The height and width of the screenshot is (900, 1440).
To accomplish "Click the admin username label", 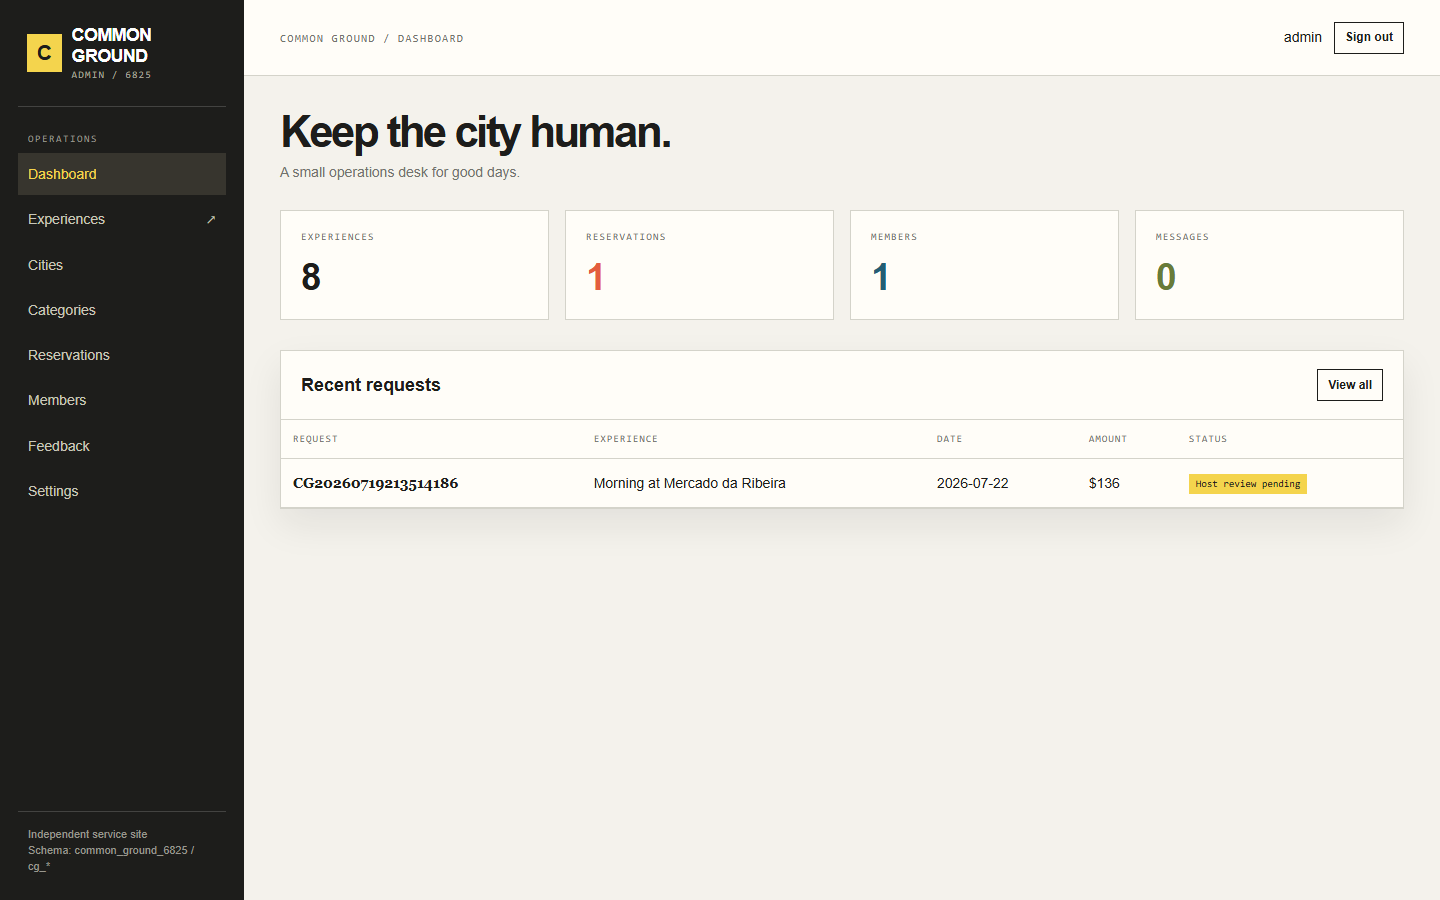I will tap(1303, 38).
